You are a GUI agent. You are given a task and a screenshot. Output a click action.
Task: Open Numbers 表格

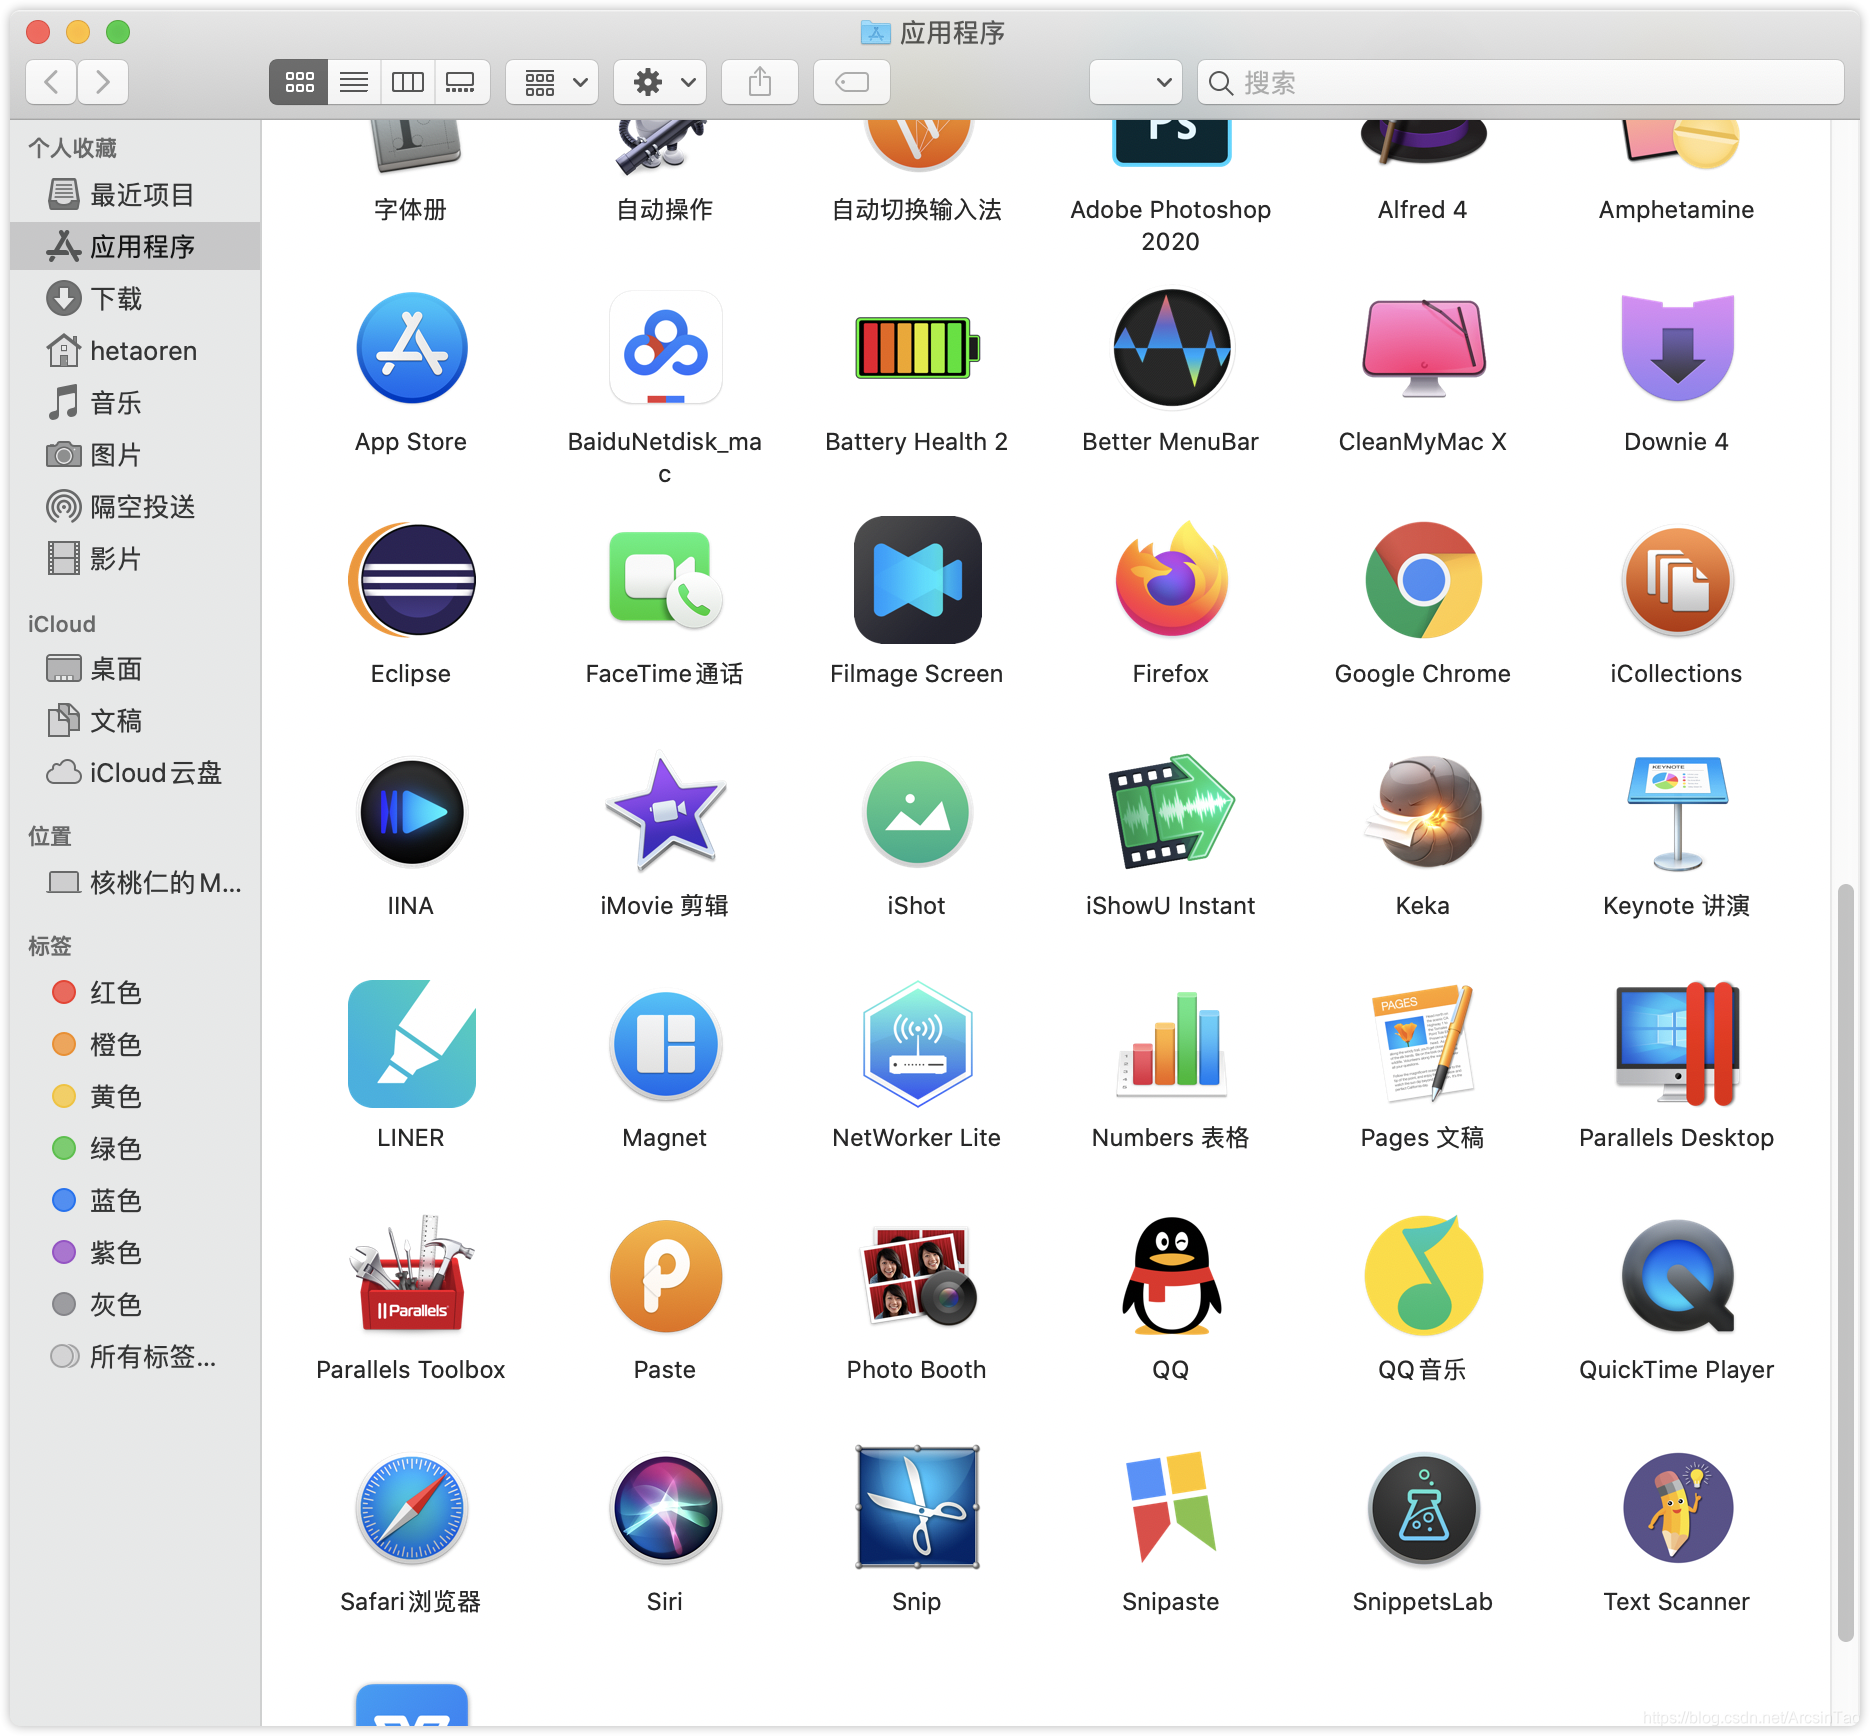(1171, 1044)
